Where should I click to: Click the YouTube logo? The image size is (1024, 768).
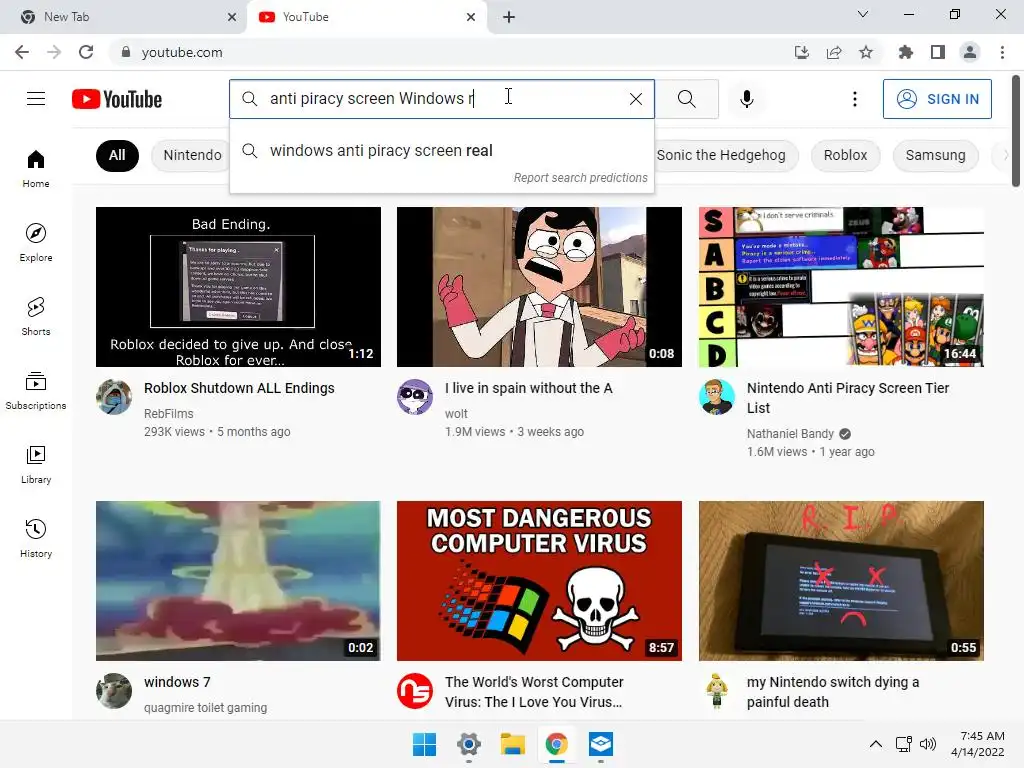pos(117,99)
